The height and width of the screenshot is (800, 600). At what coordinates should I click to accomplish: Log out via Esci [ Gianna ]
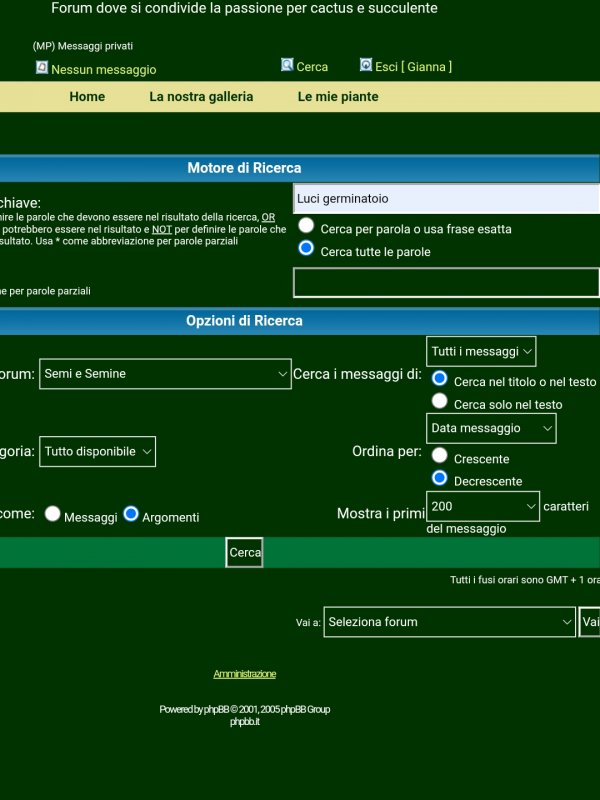(x=413, y=67)
